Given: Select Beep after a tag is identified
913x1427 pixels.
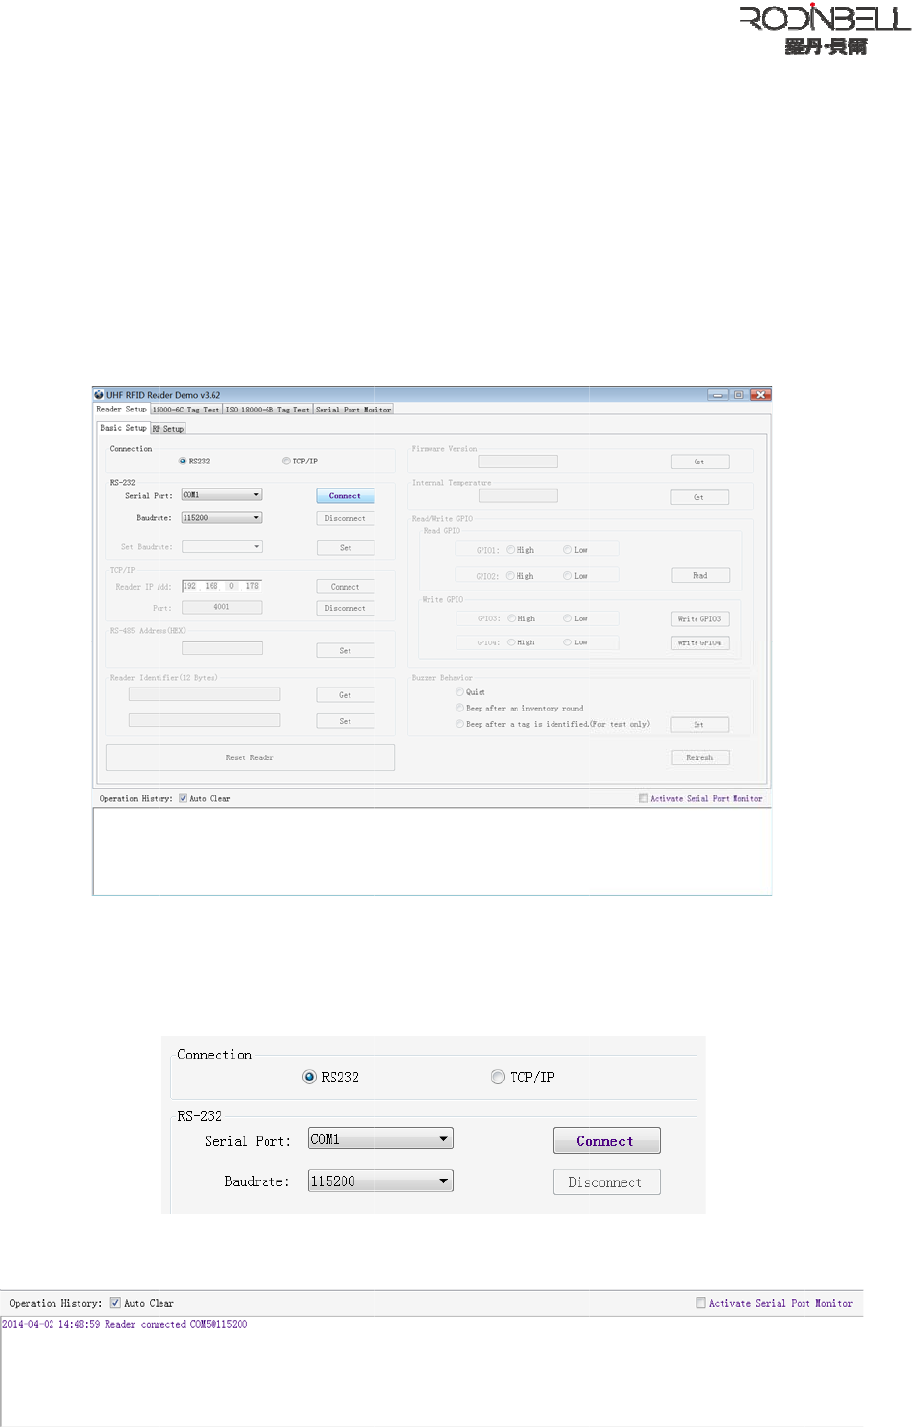Looking at the screenshot, I should pos(460,724).
